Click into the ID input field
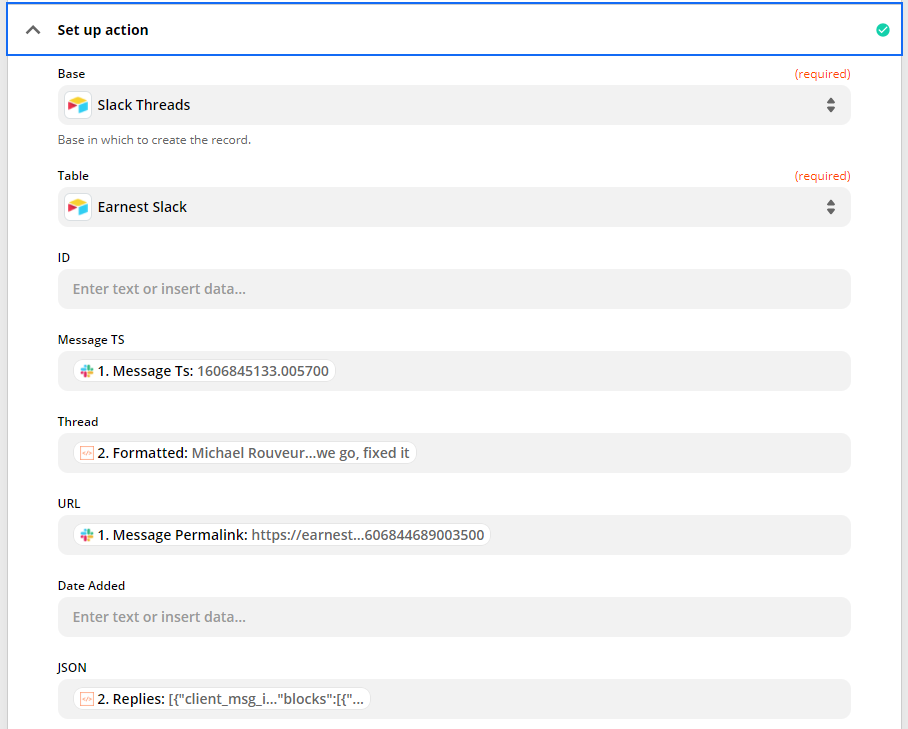The width and height of the screenshot is (908, 729). tap(454, 289)
